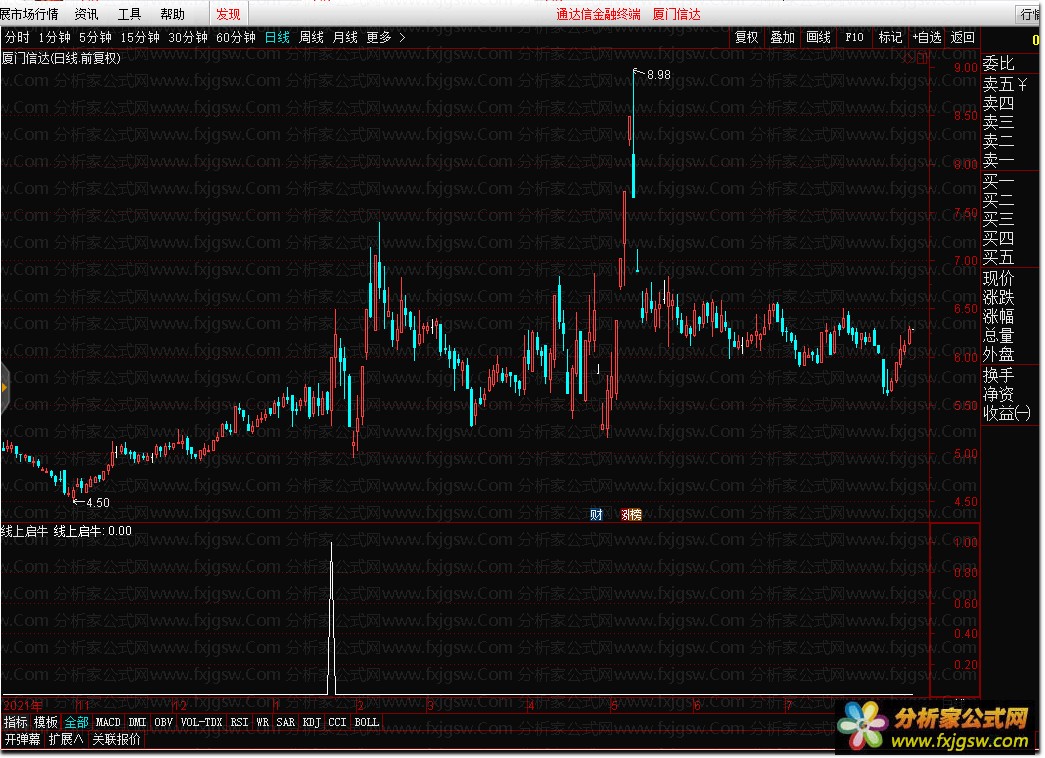Click the 现价 row in quote panel
The image size is (1045, 758).
pos(998,278)
